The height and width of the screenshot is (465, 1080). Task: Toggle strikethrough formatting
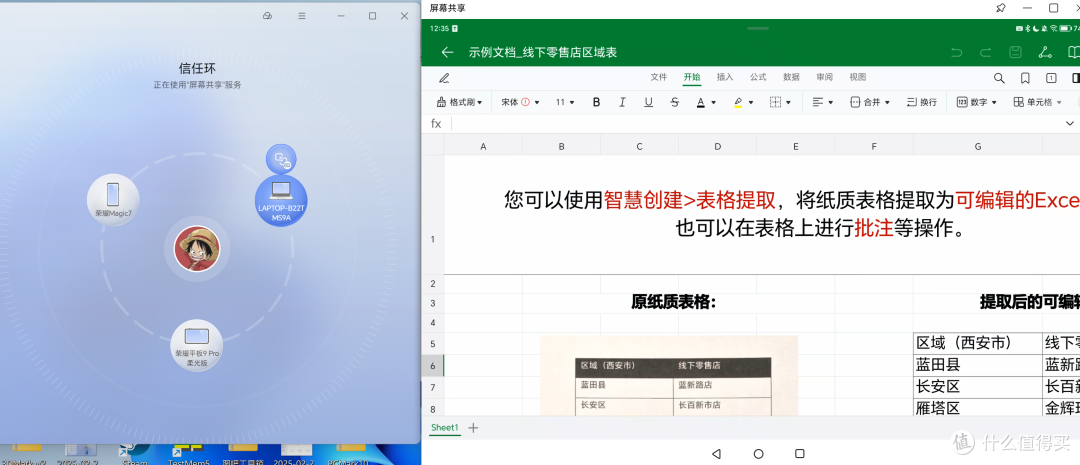(x=674, y=102)
